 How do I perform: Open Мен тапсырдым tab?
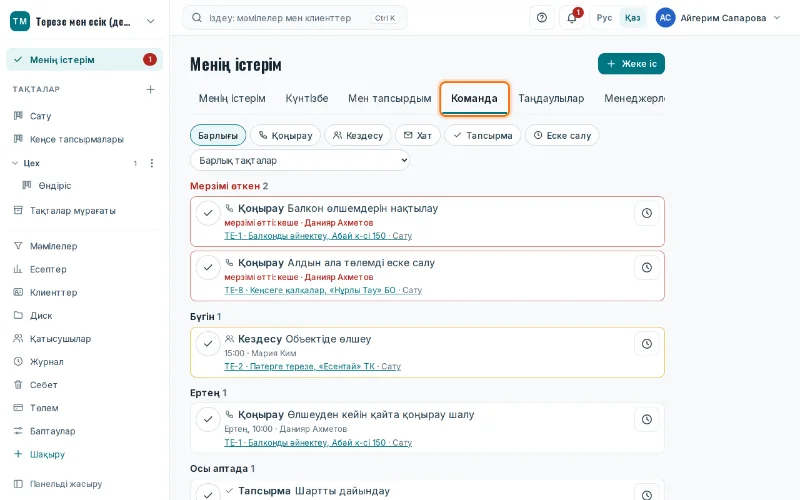coord(390,98)
